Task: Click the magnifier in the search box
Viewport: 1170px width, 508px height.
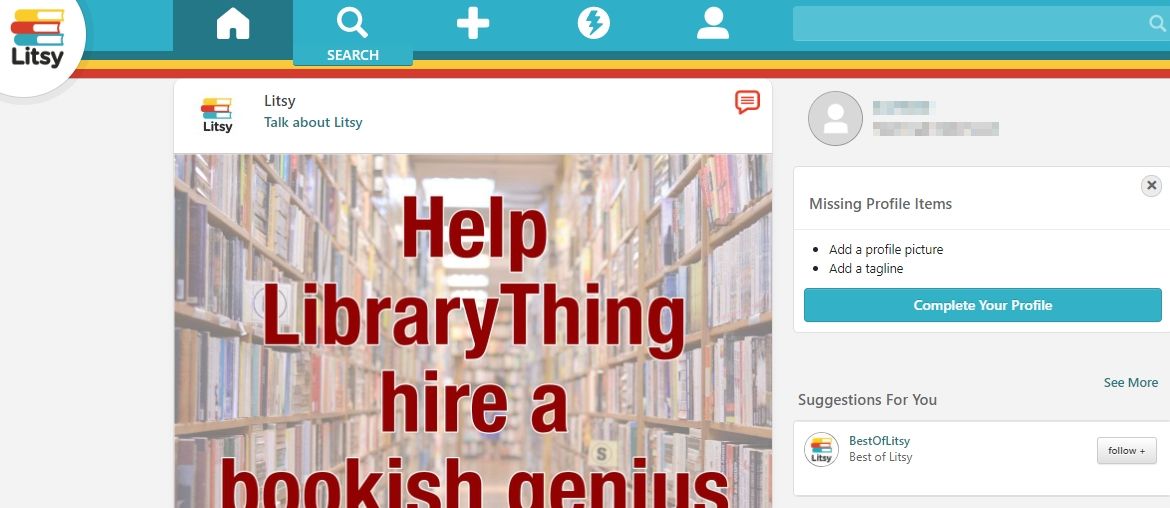Action: click(1157, 25)
